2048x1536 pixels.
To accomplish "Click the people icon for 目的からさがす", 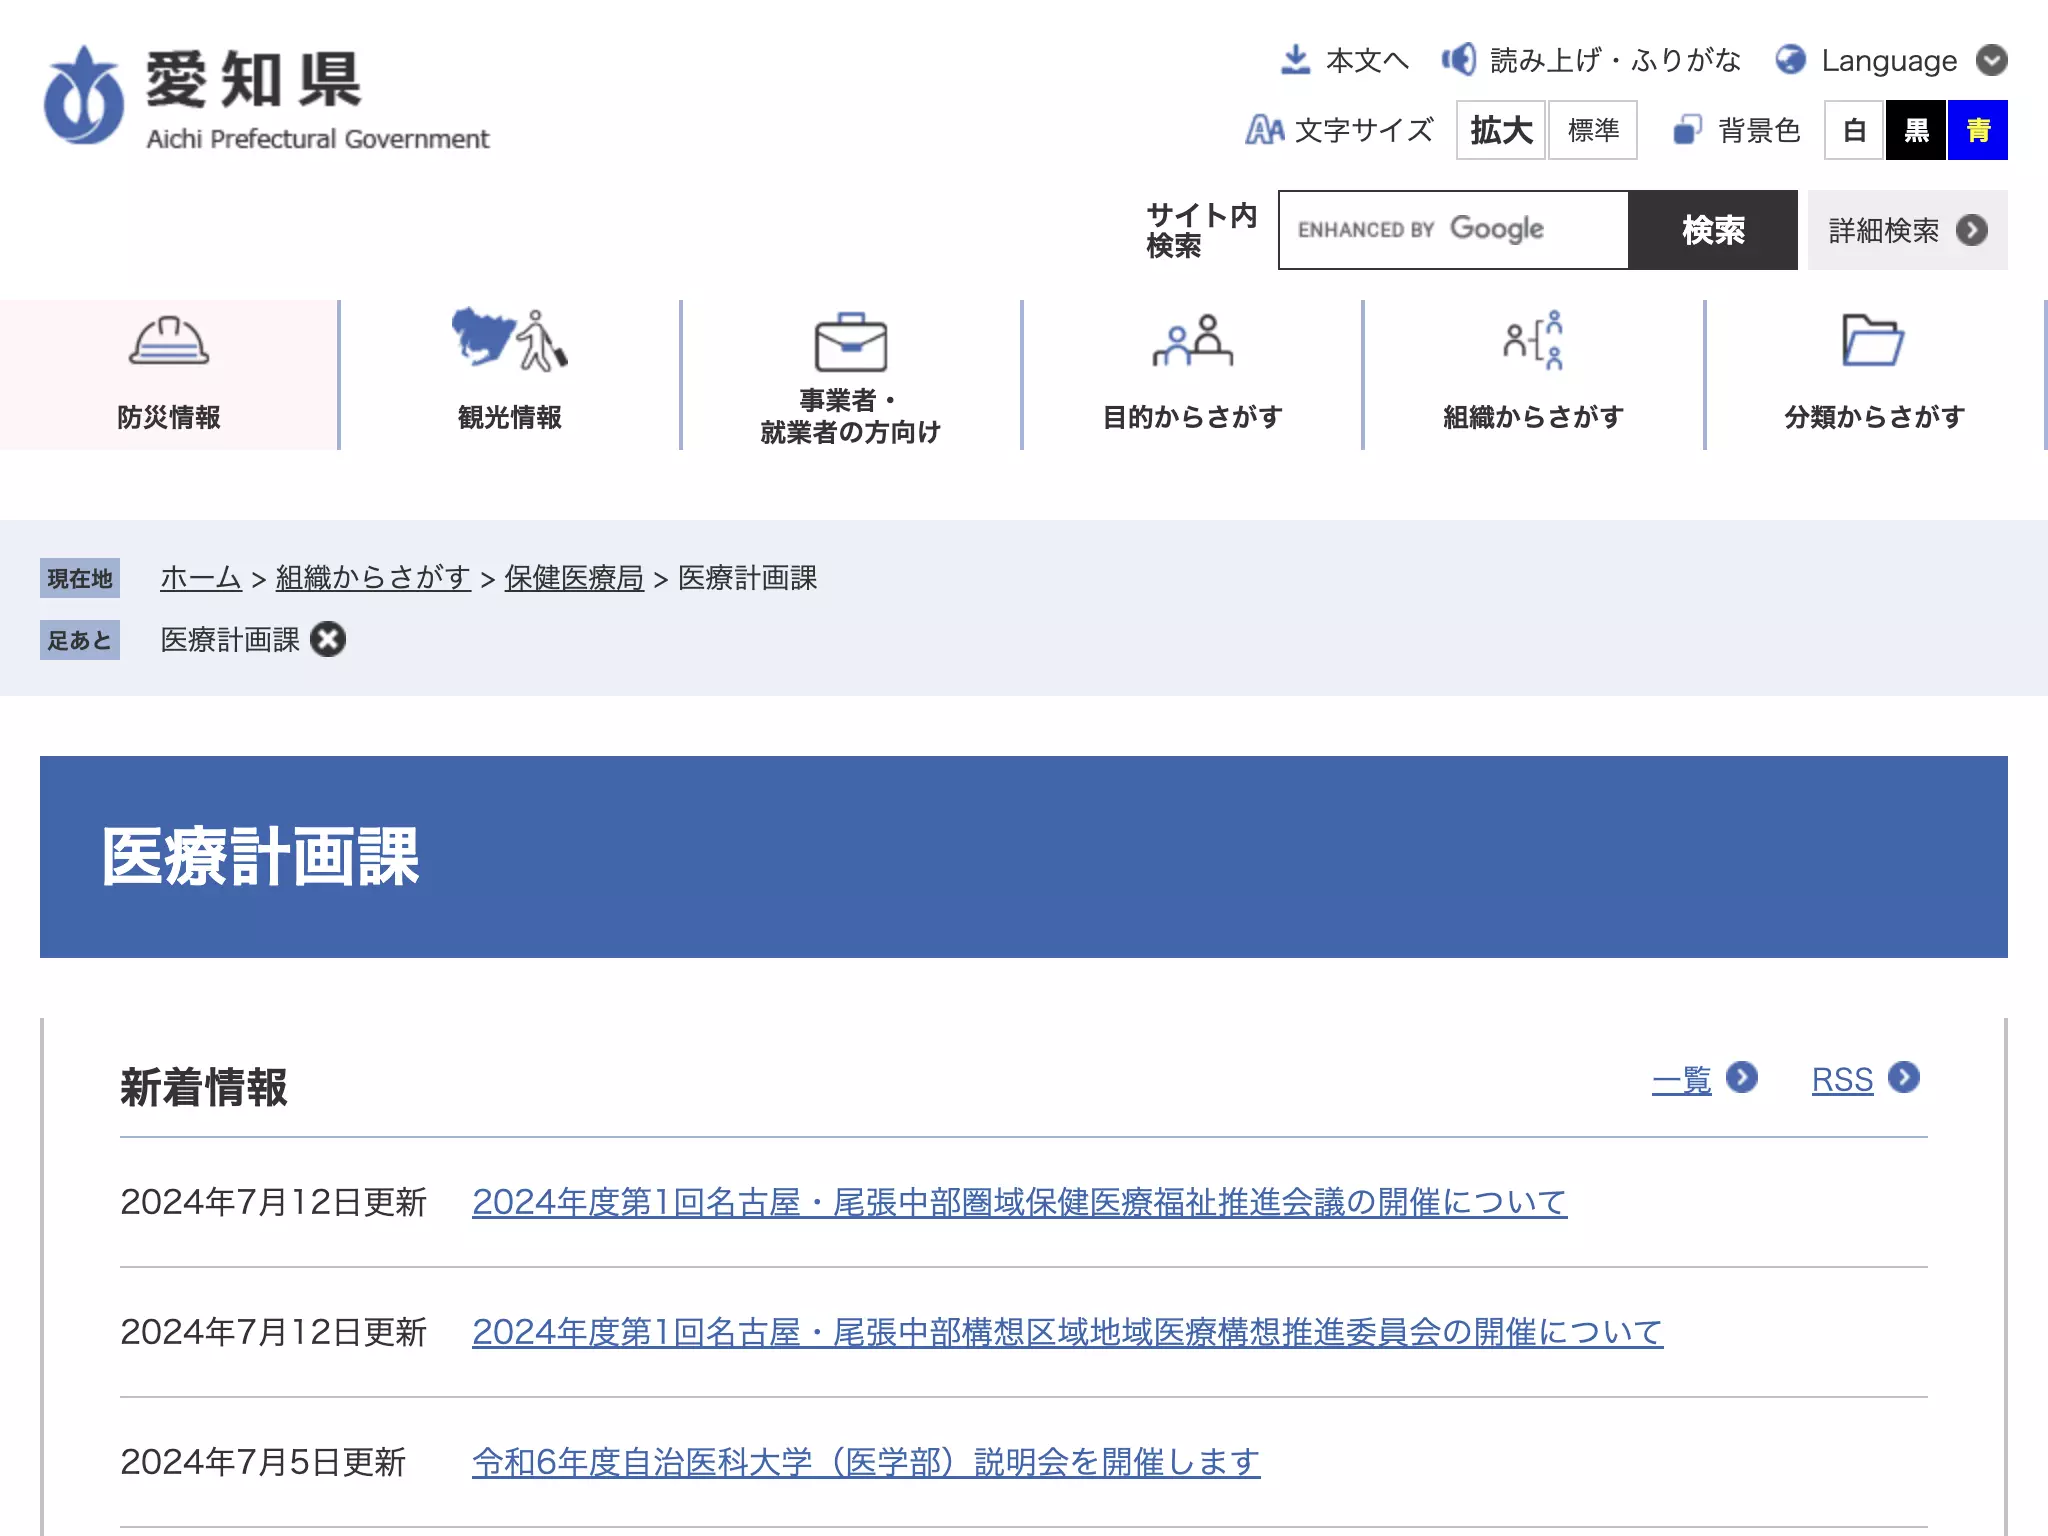I will (1192, 340).
